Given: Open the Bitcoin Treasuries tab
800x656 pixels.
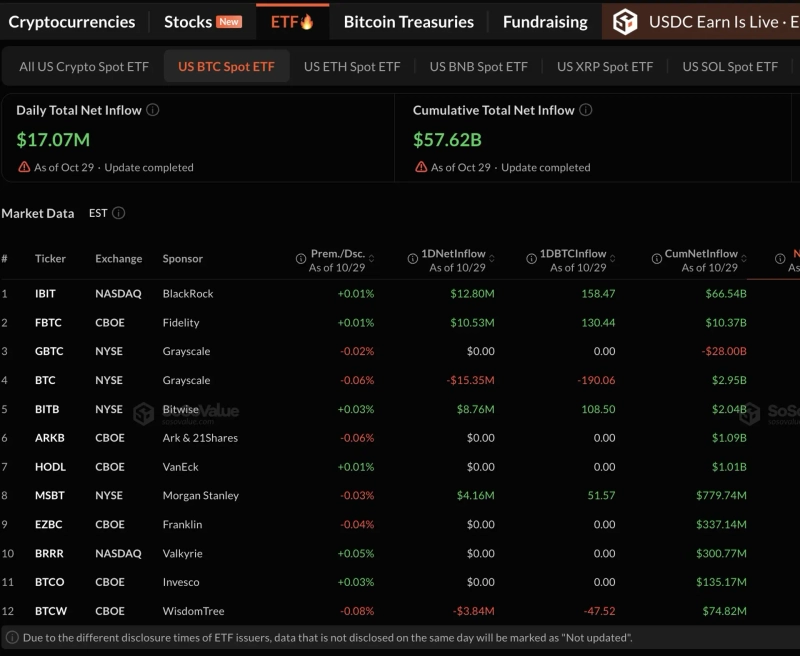Looking at the screenshot, I should click(409, 22).
